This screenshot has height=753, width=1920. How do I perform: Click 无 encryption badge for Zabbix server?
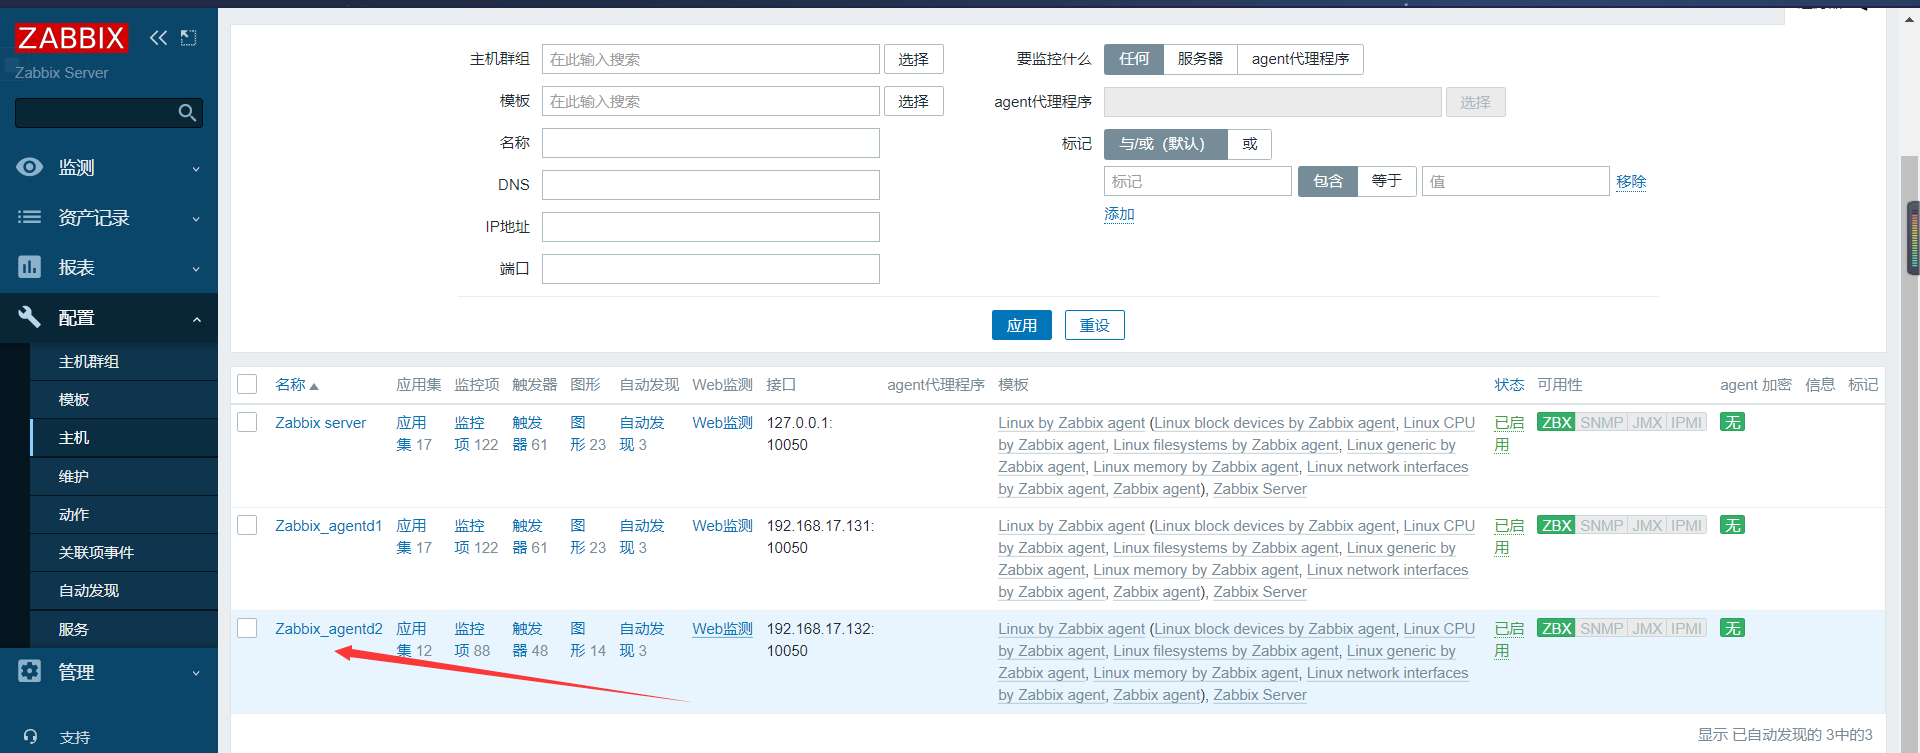[x=1732, y=422]
